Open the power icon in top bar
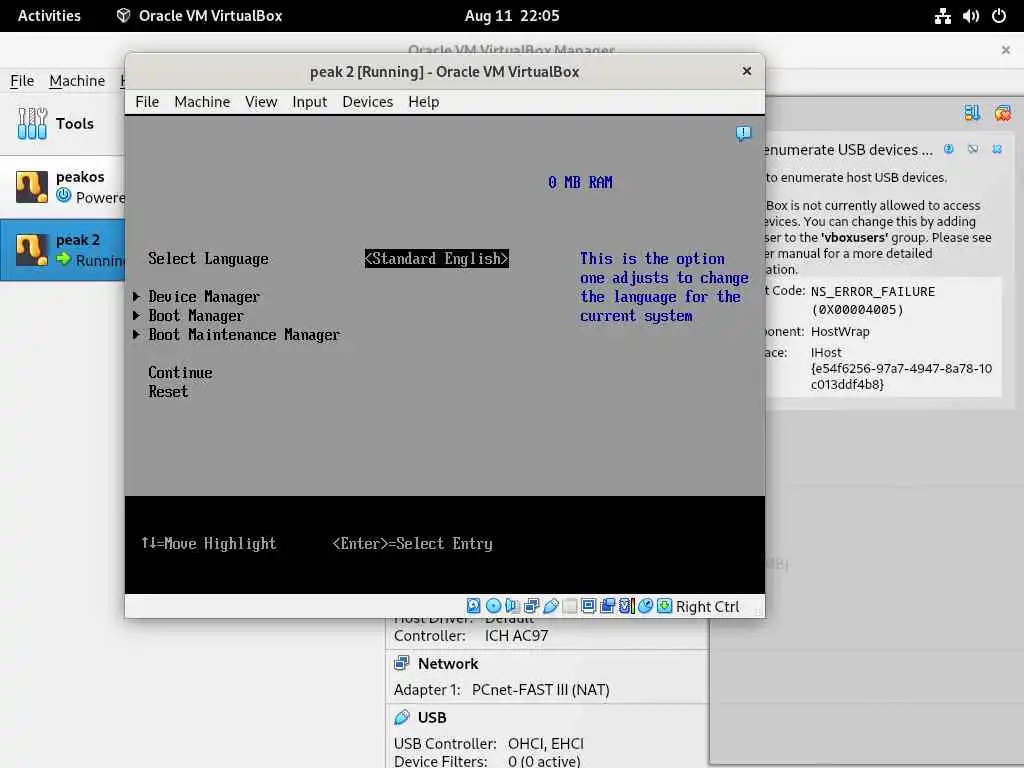The image size is (1024, 768). click(999, 16)
